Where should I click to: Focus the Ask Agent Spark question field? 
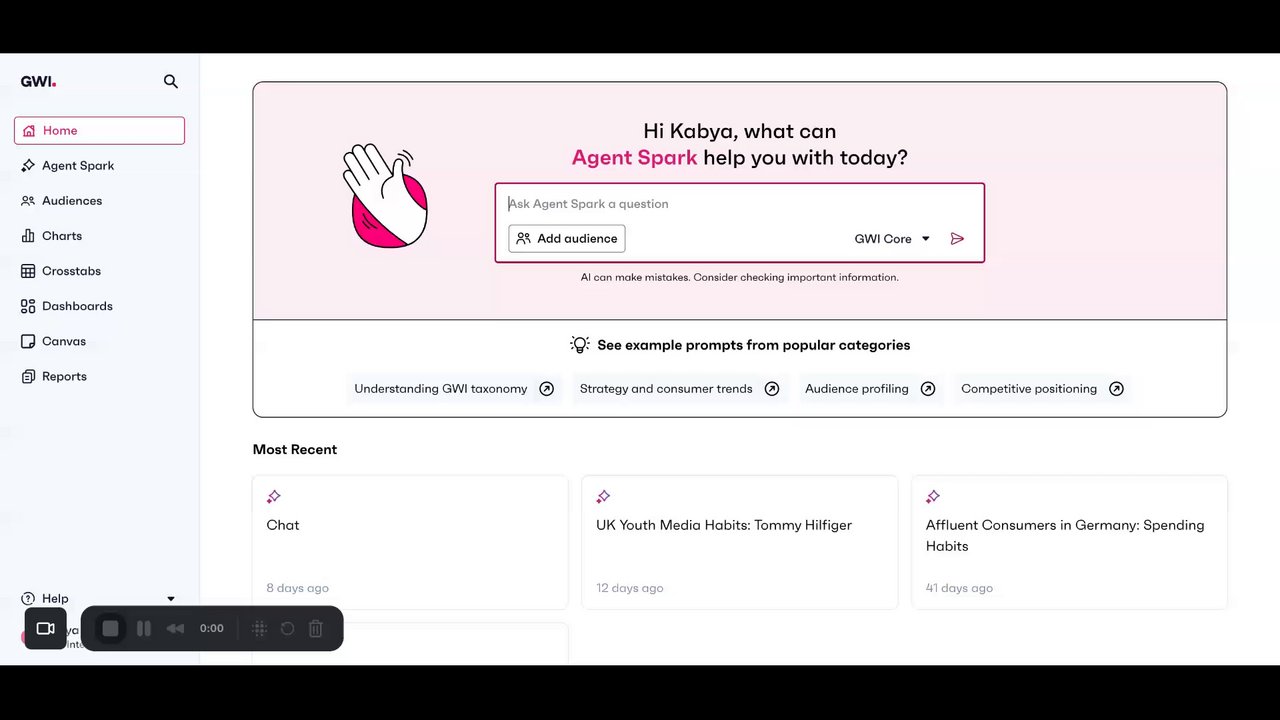(x=740, y=204)
